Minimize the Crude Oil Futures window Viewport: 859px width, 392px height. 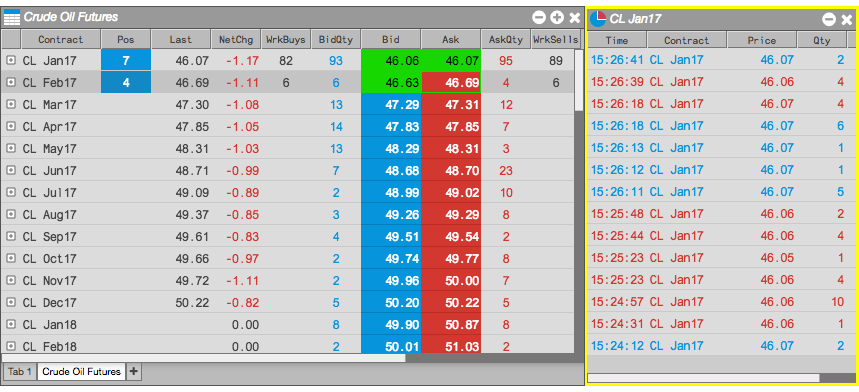point(539,18)
